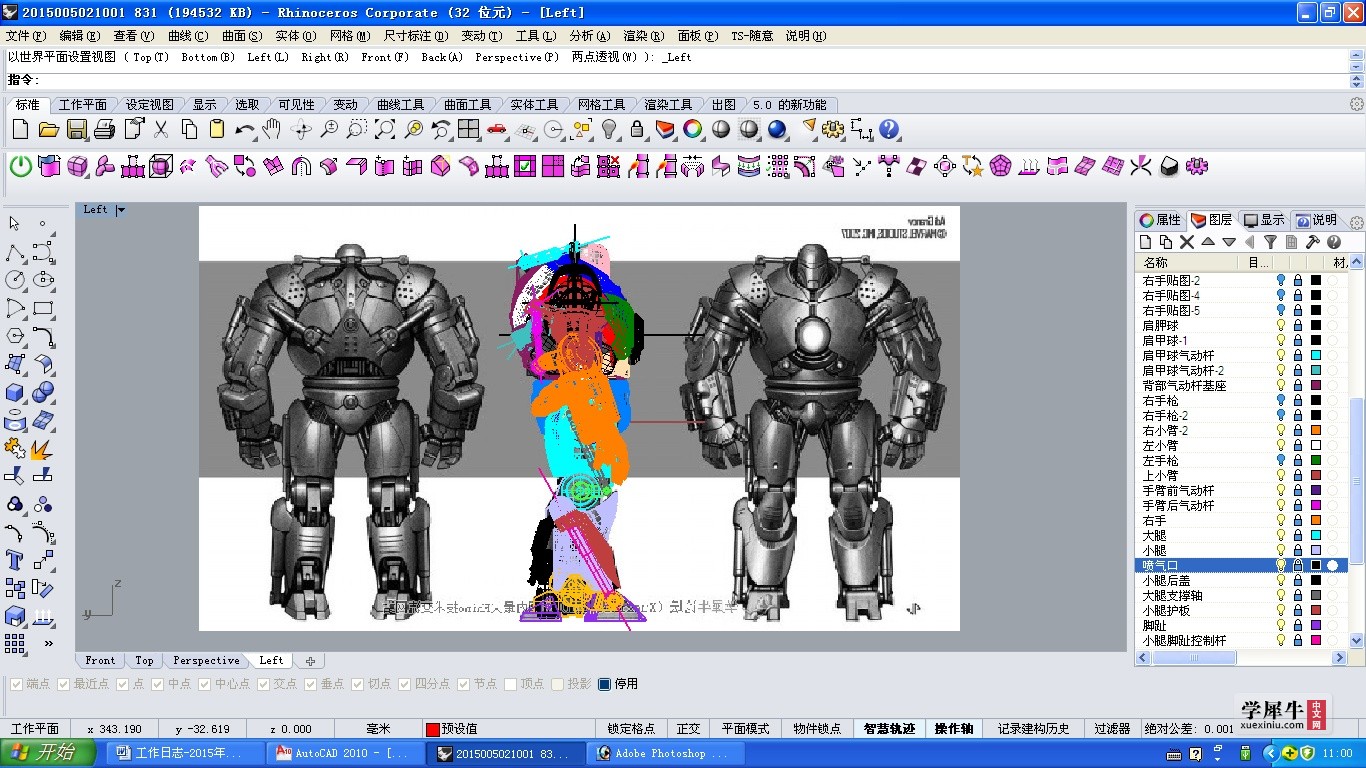1366x768 pixels.
Task: Switch to Adobe Photoshop in taskbar
Action: [665, 753]
